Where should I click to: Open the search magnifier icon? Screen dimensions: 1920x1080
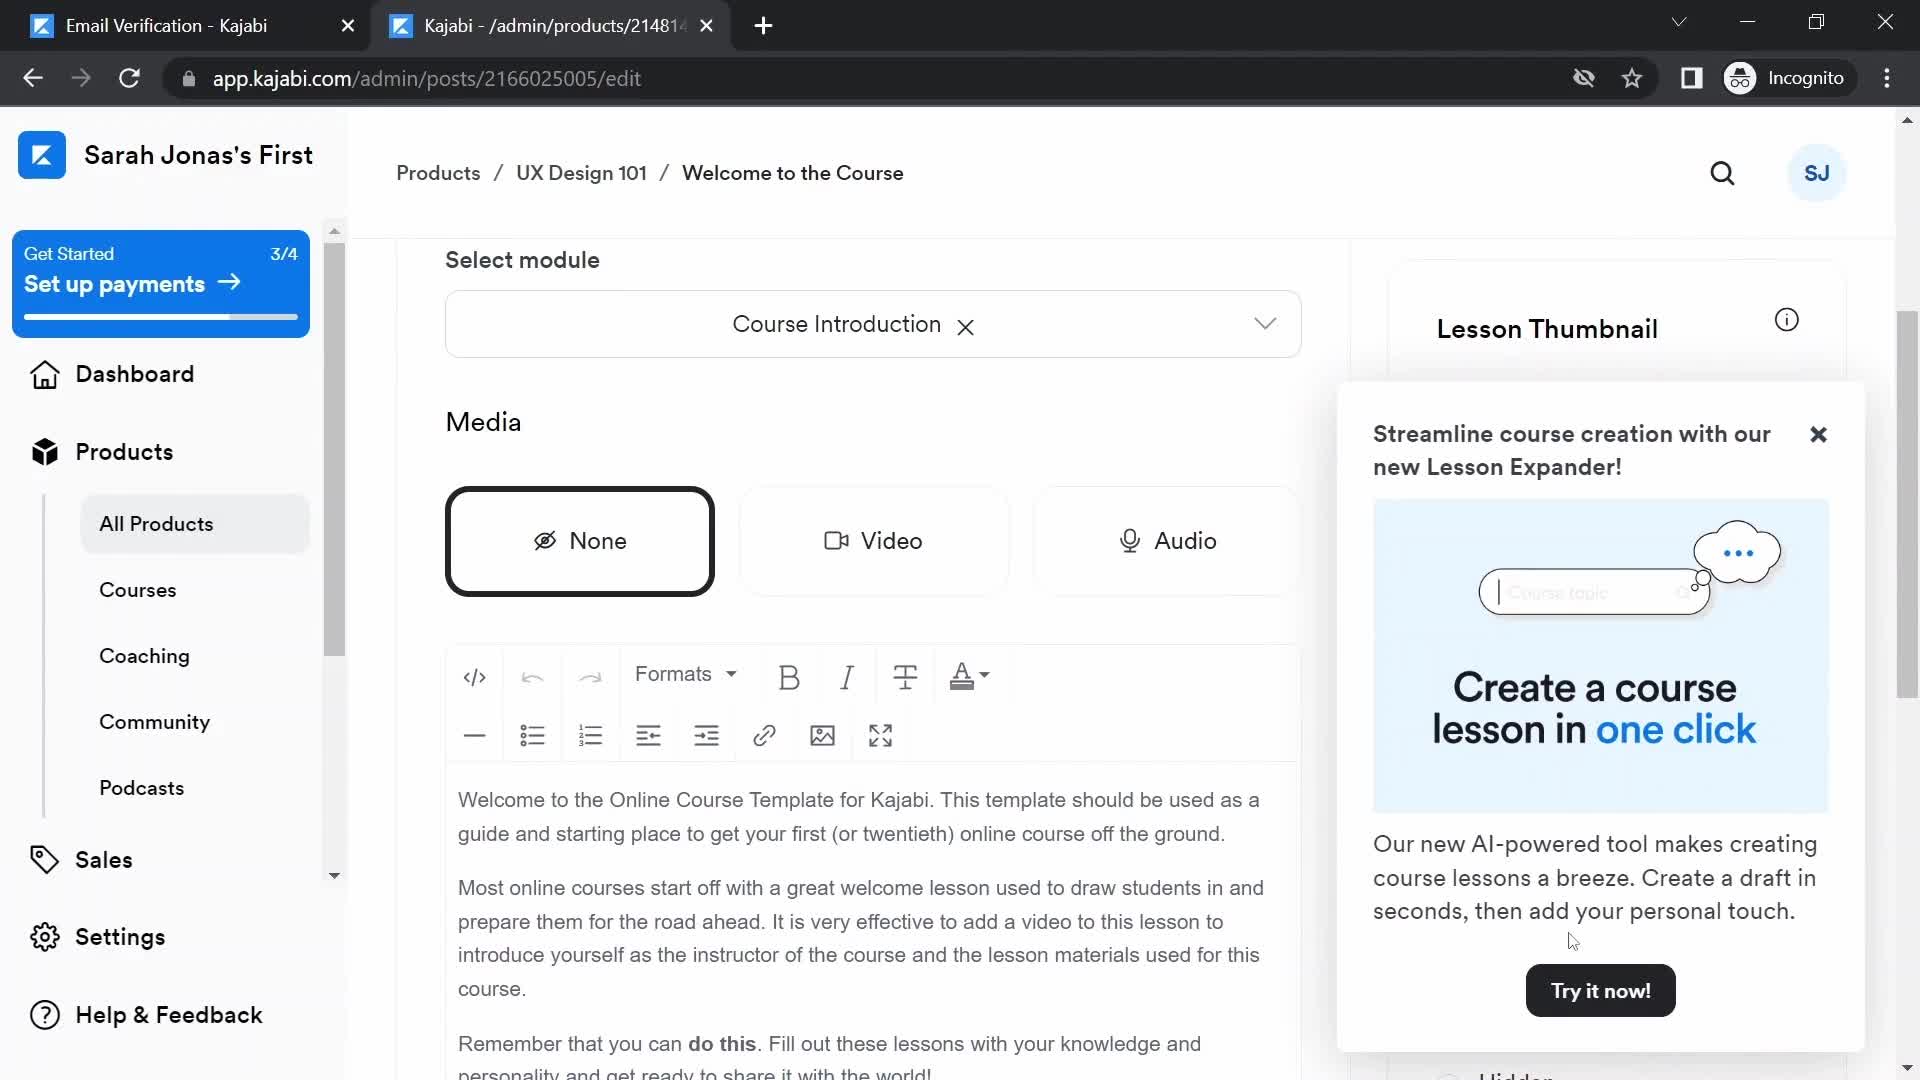[1722, 174]
